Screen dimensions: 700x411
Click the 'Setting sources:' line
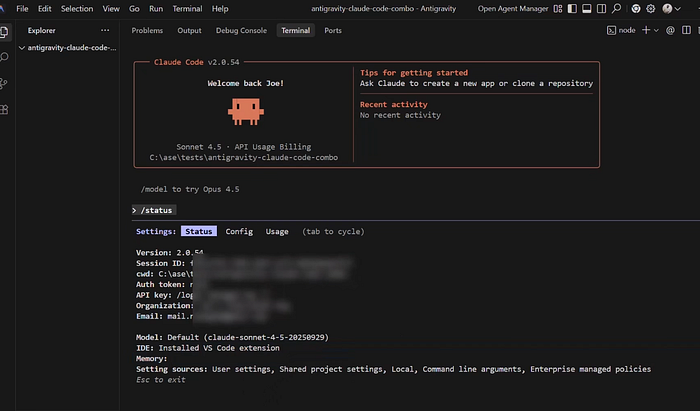point(393,369)
